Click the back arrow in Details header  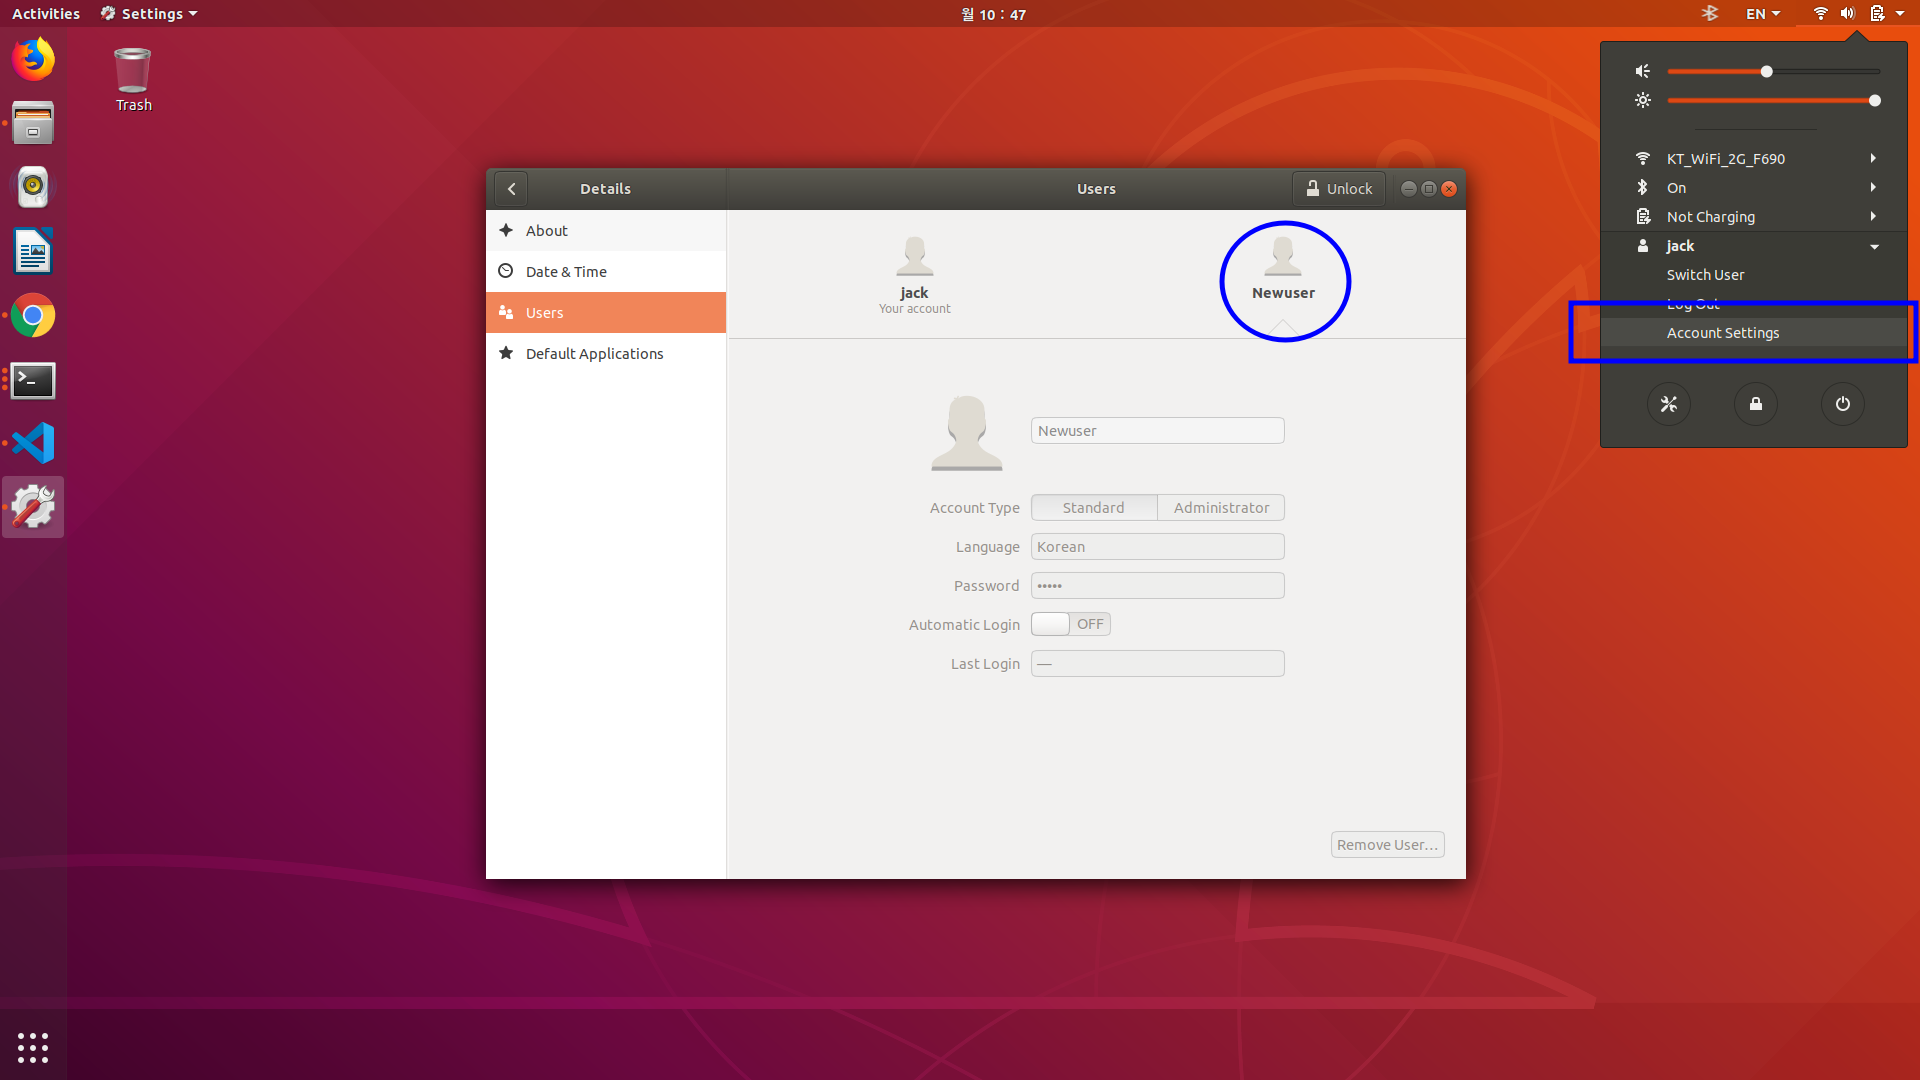[511, 189]
